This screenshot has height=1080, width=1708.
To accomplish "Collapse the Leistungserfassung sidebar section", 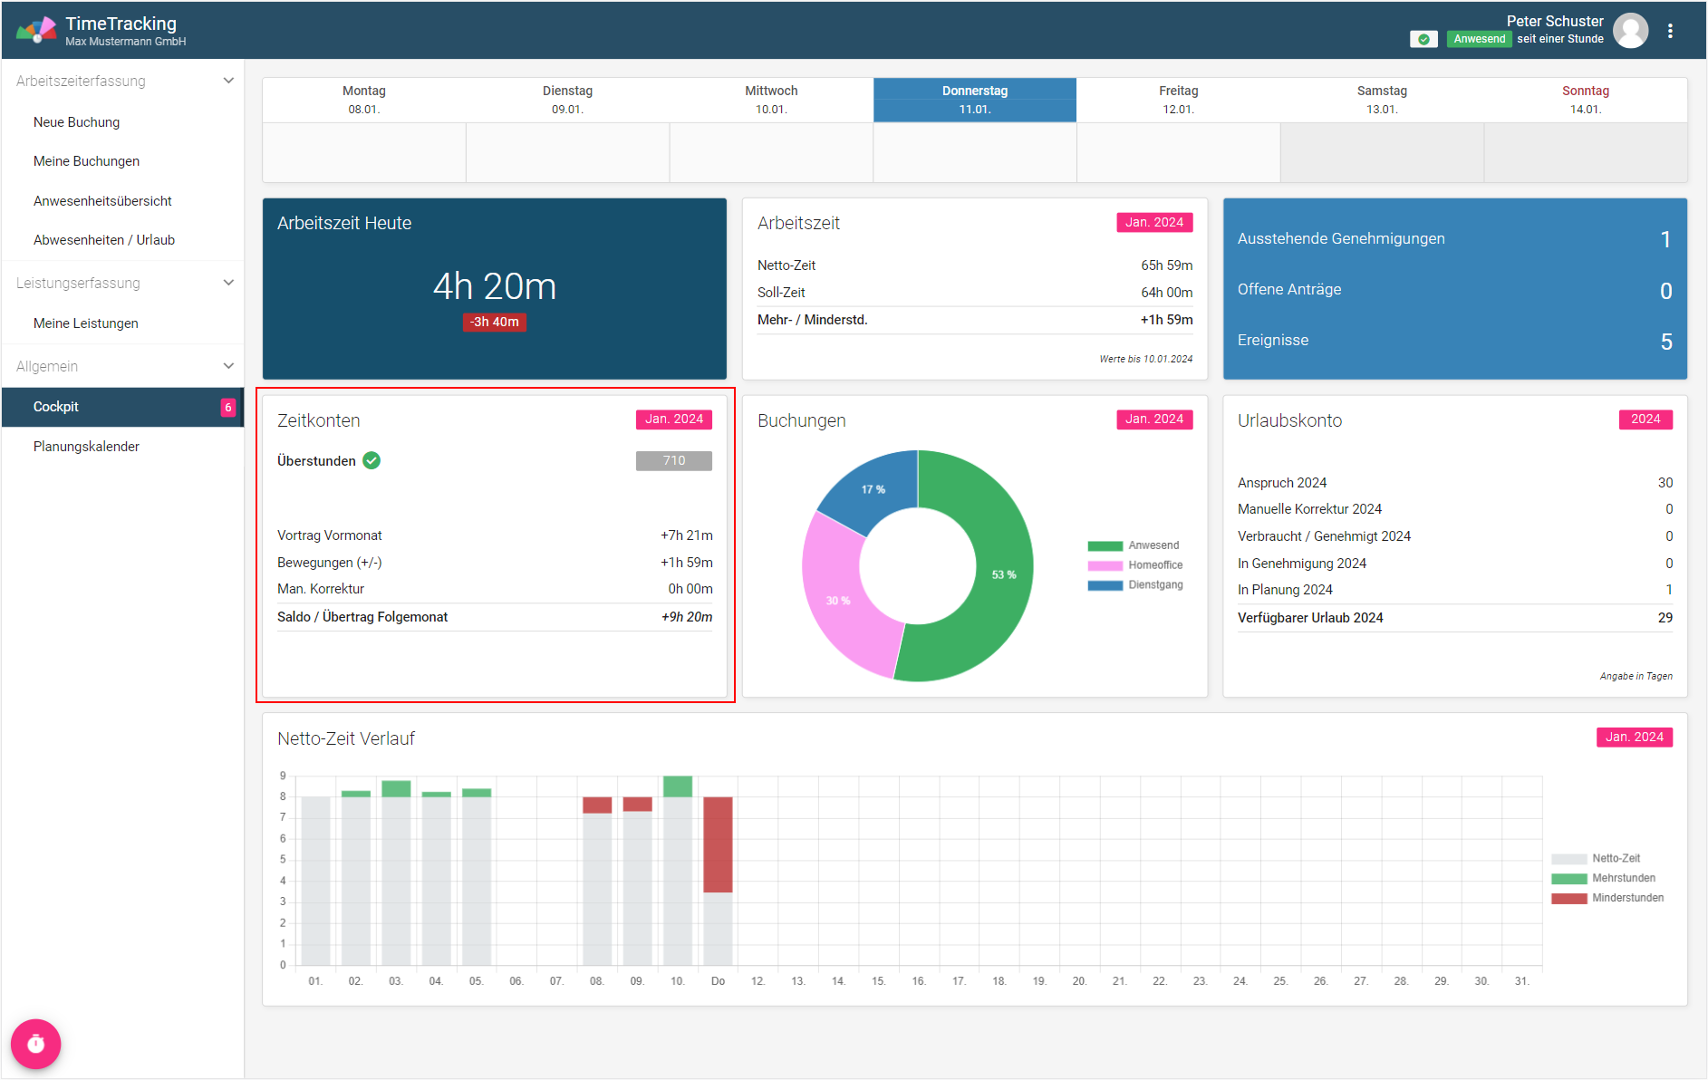I will (228, 283).
